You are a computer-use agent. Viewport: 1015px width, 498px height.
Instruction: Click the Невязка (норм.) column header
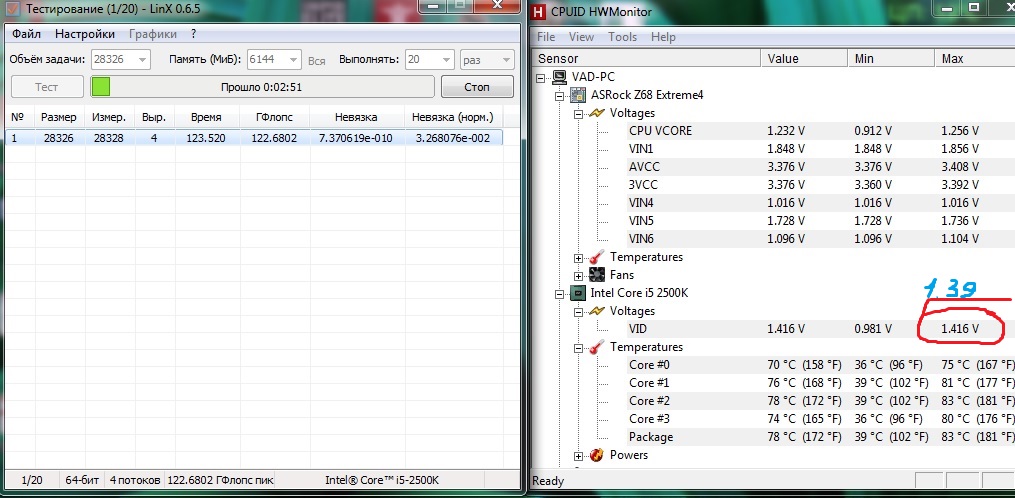click(452, 118)
